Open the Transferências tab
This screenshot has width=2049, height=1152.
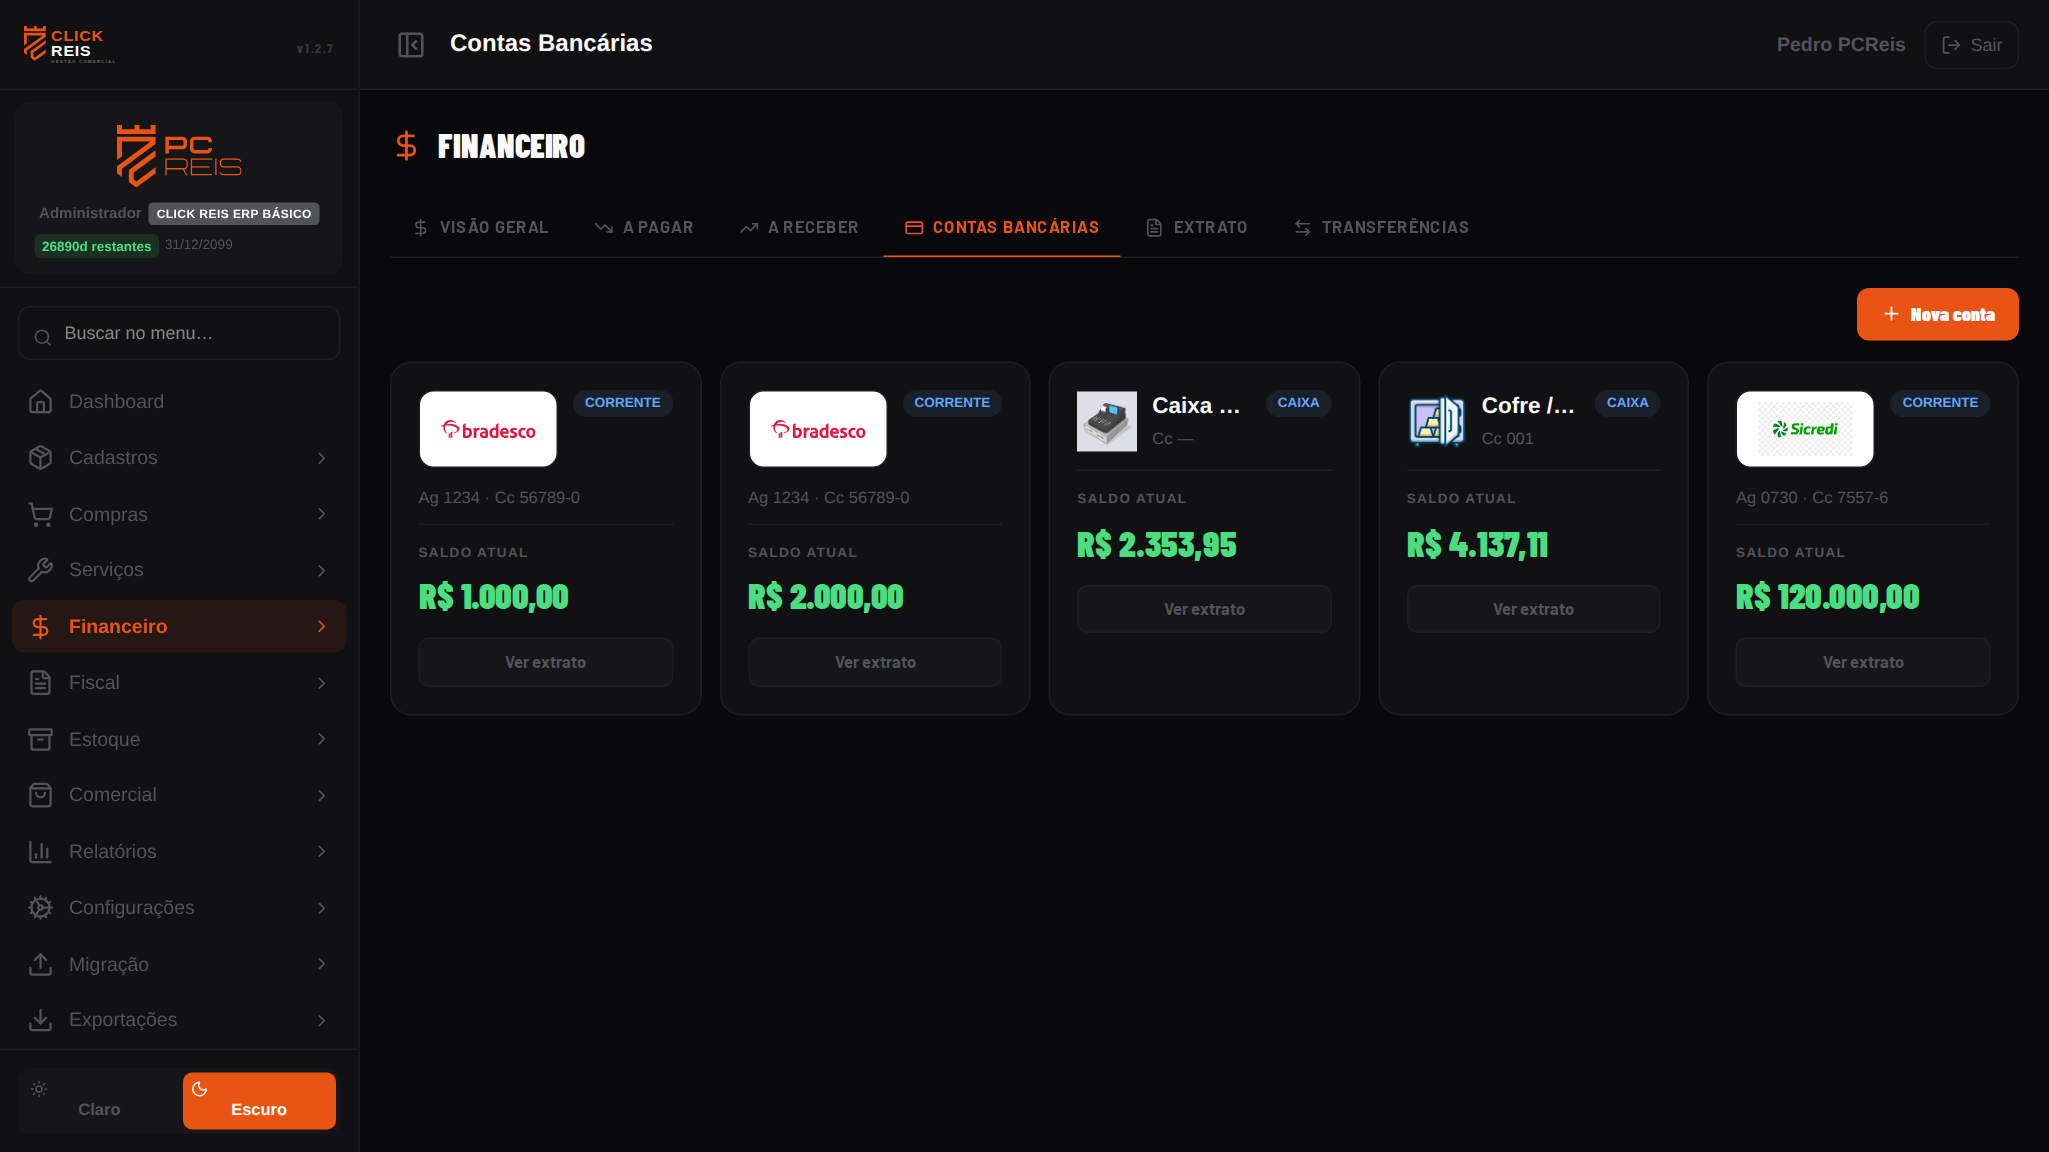[1381, 228]
